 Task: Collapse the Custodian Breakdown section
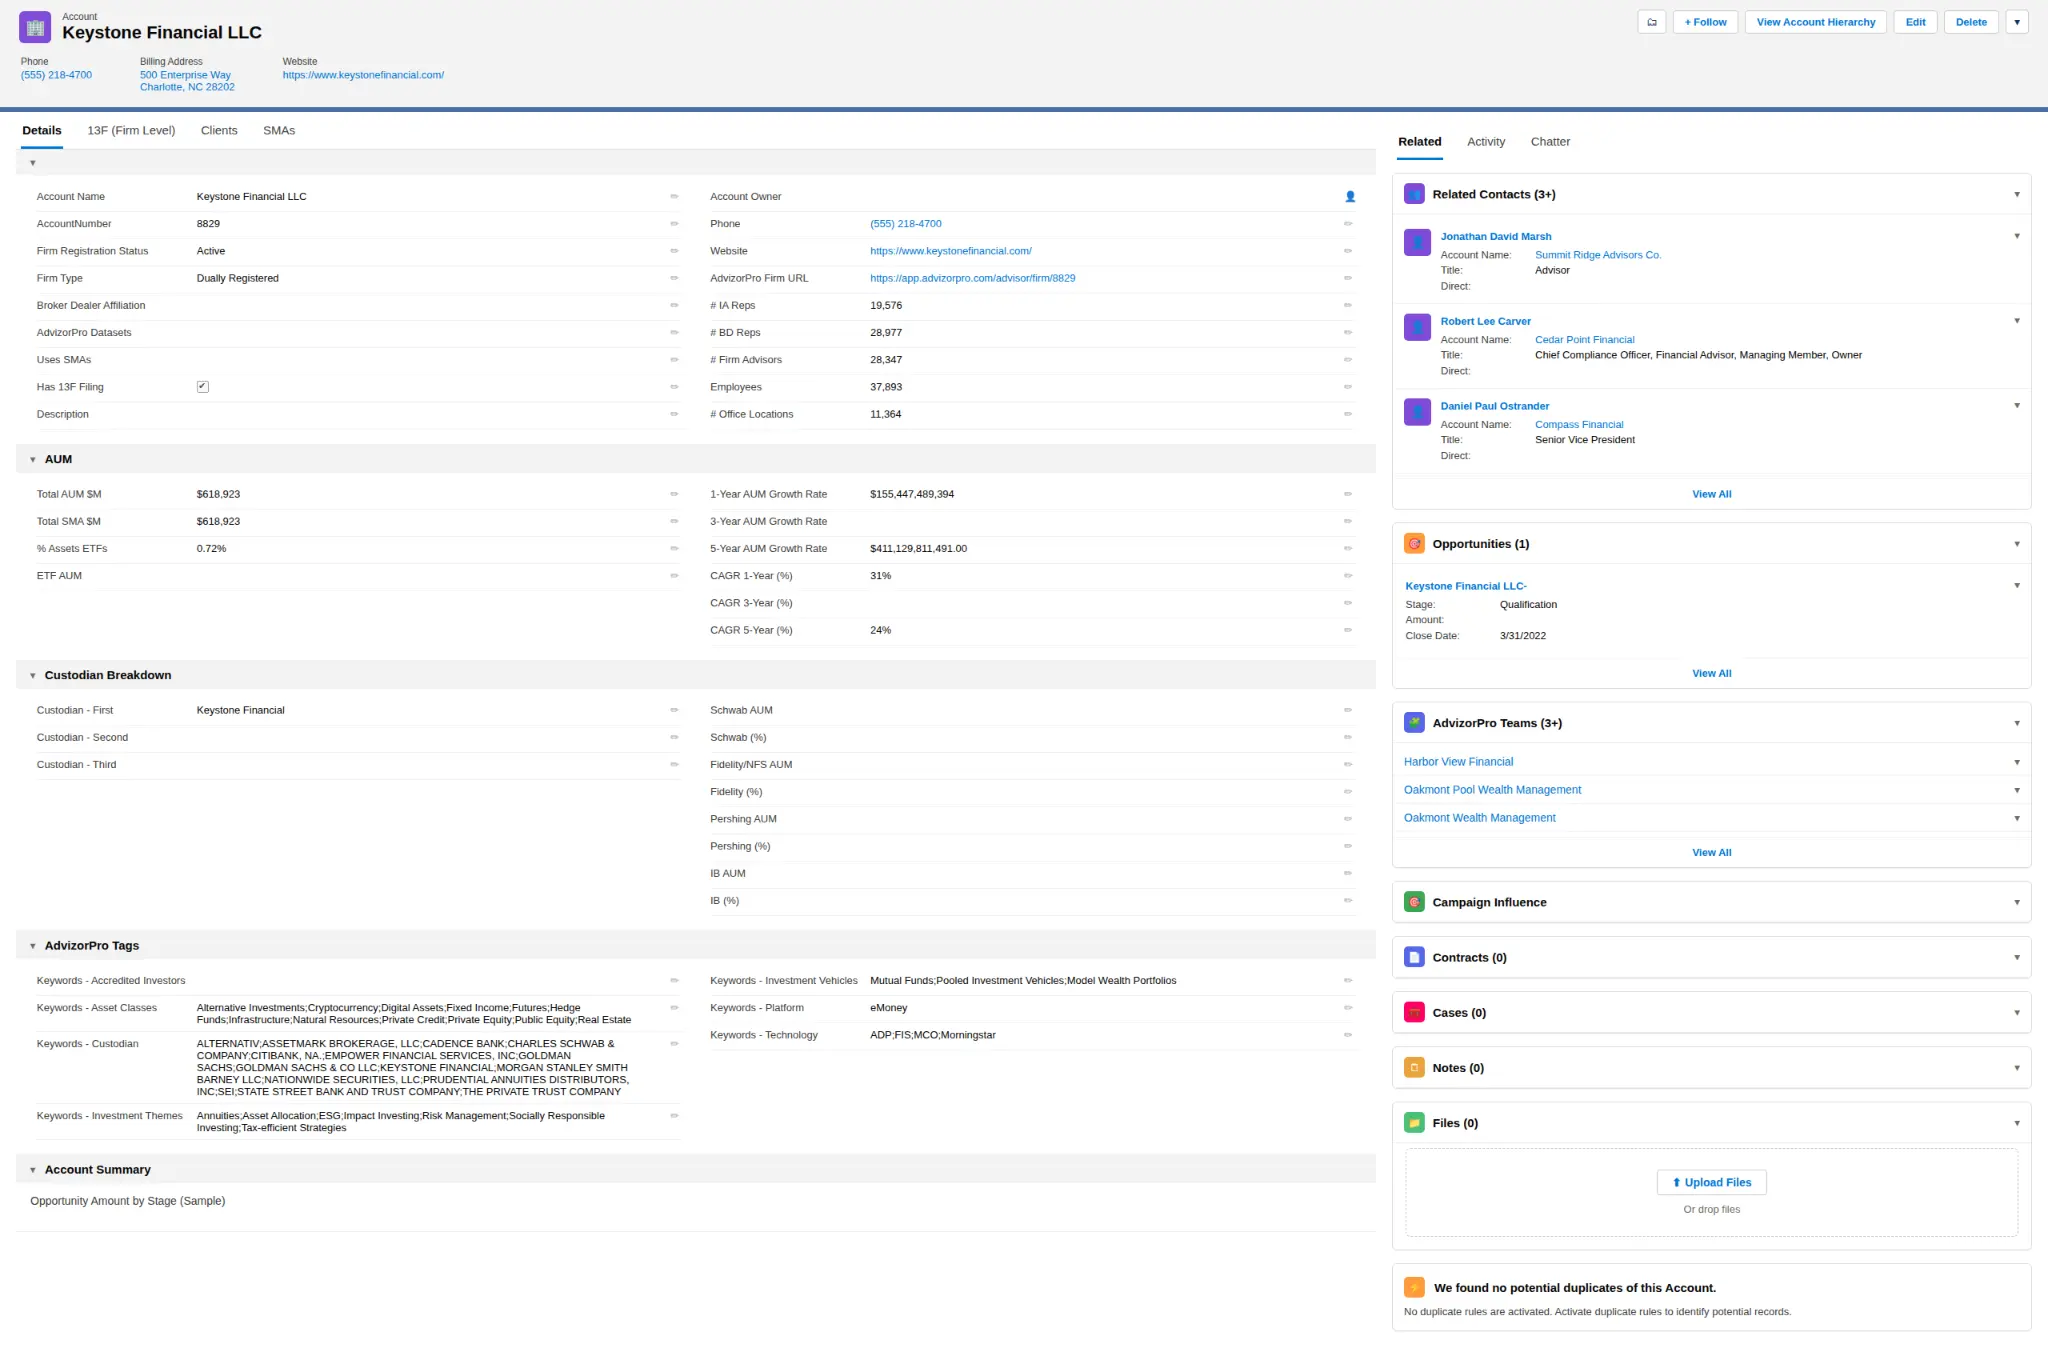[33, 676]
